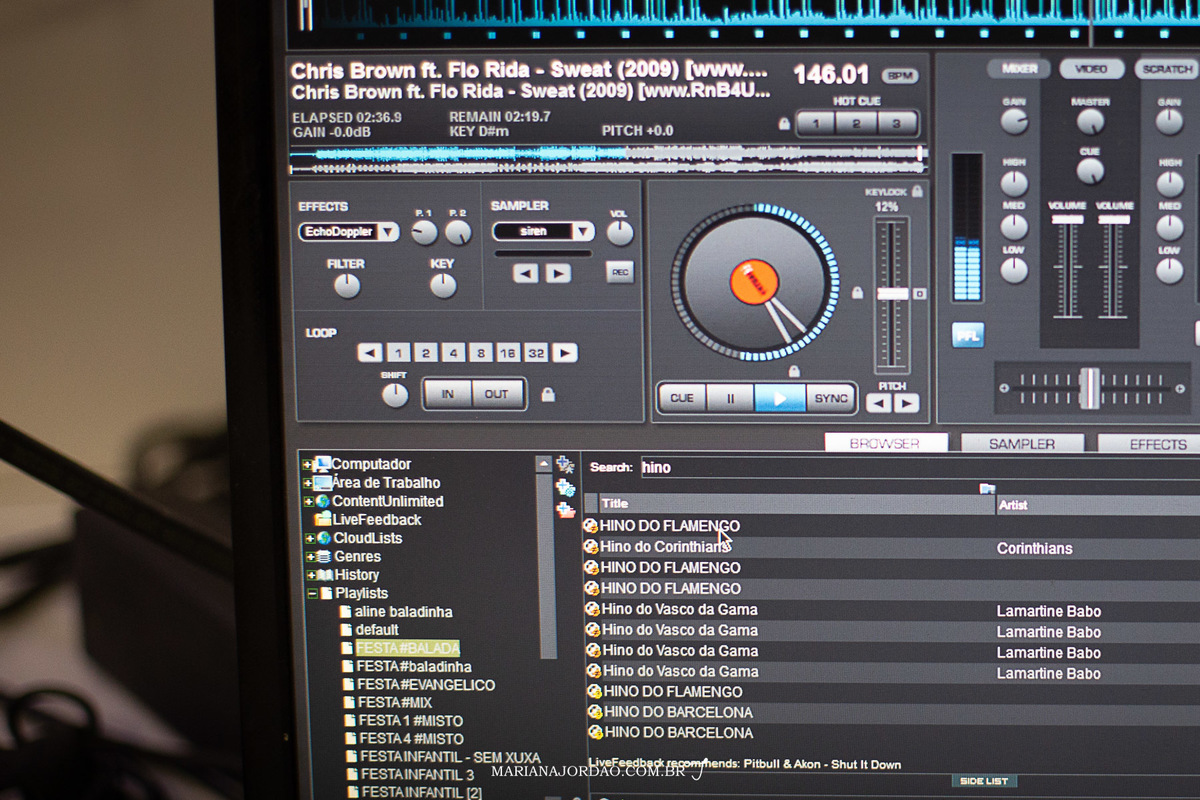Screen dimensions: 1200x800
Task: Click the Search input field
Action: (900, 467)
